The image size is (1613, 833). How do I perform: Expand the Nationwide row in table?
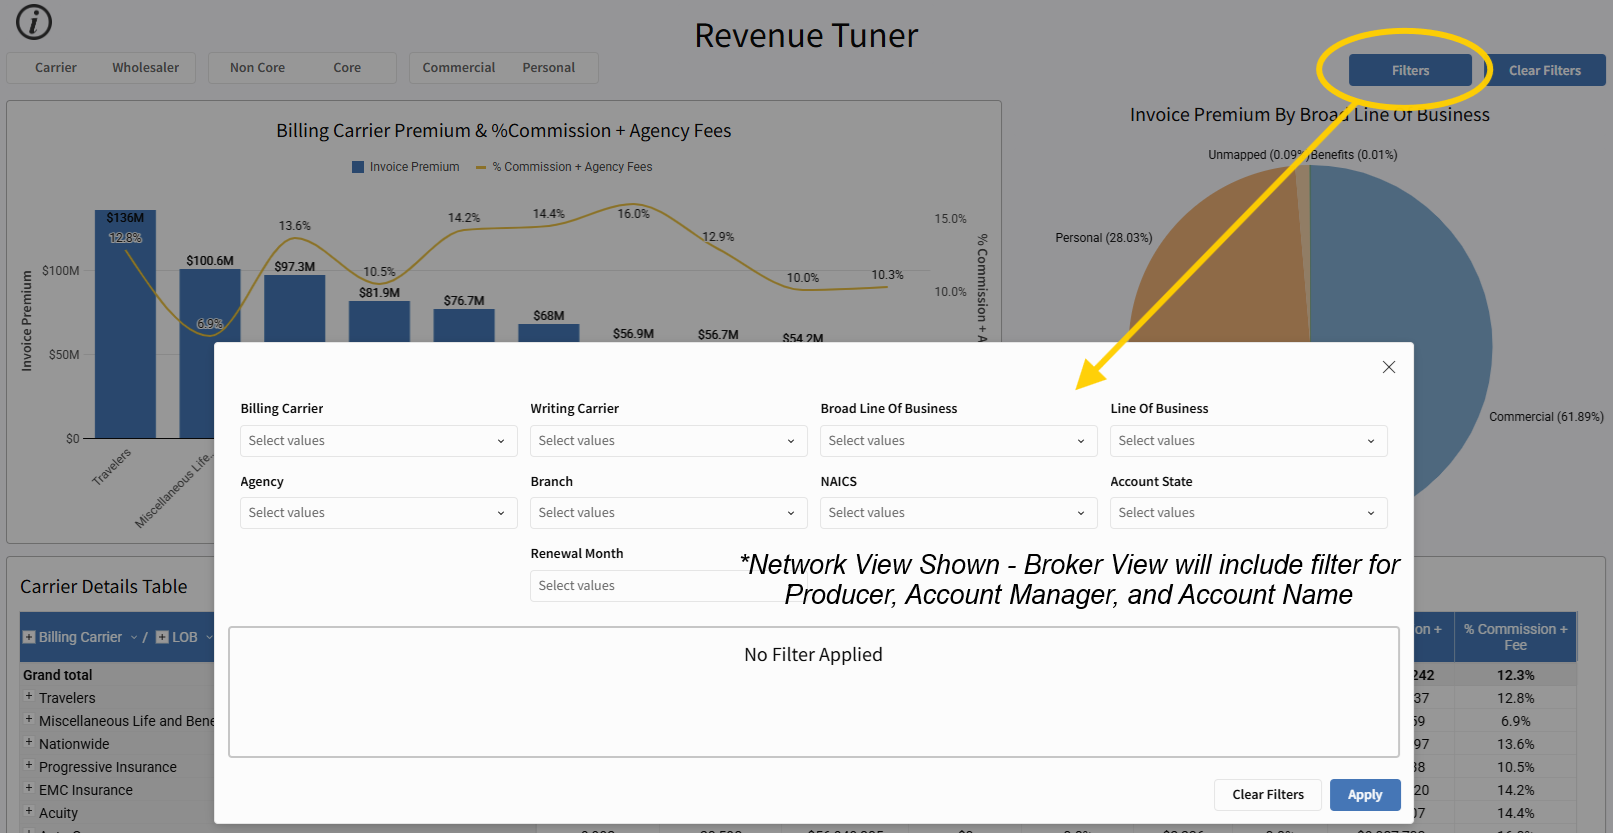click(x=29, y=743)
